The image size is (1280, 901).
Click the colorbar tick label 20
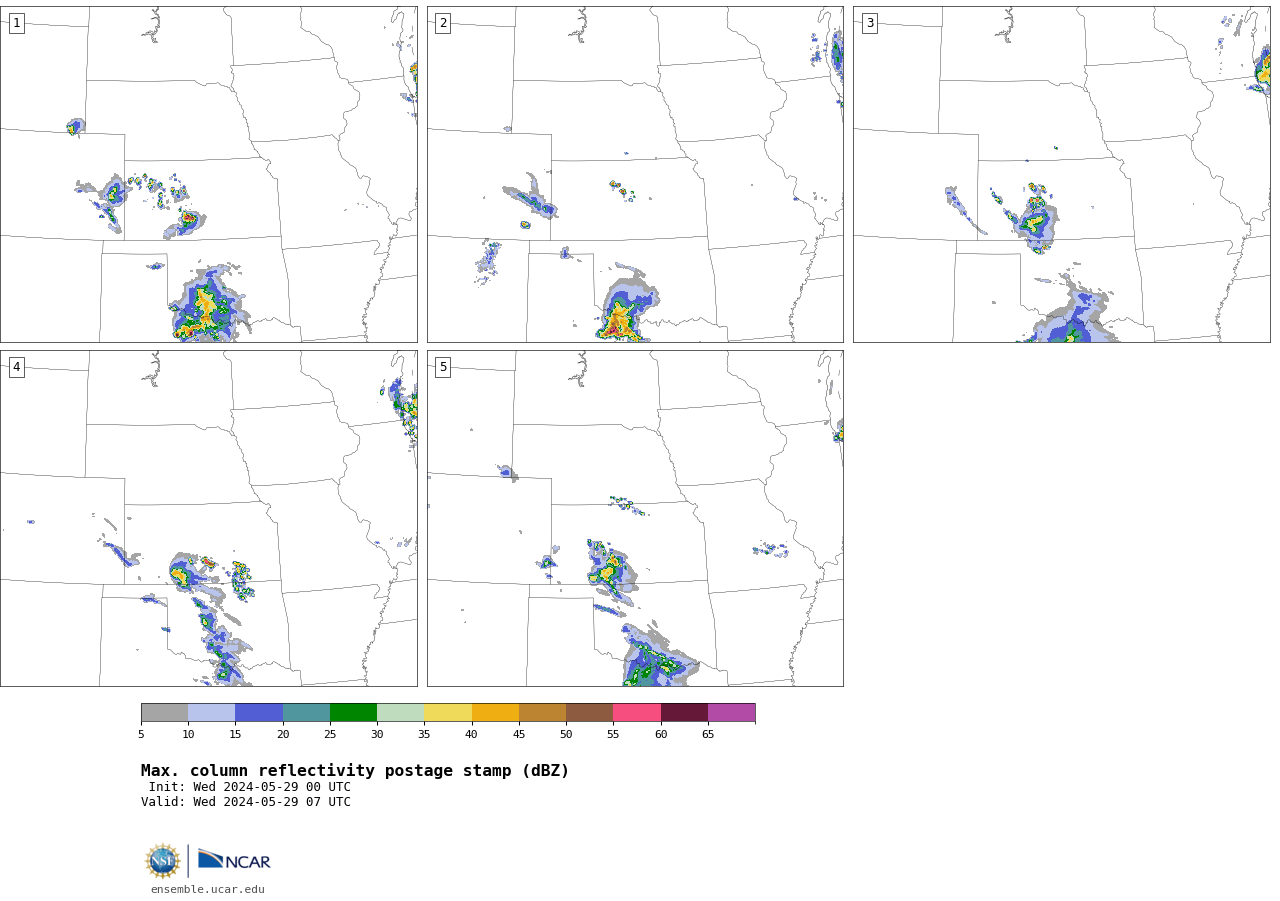(x=283, y=735)
